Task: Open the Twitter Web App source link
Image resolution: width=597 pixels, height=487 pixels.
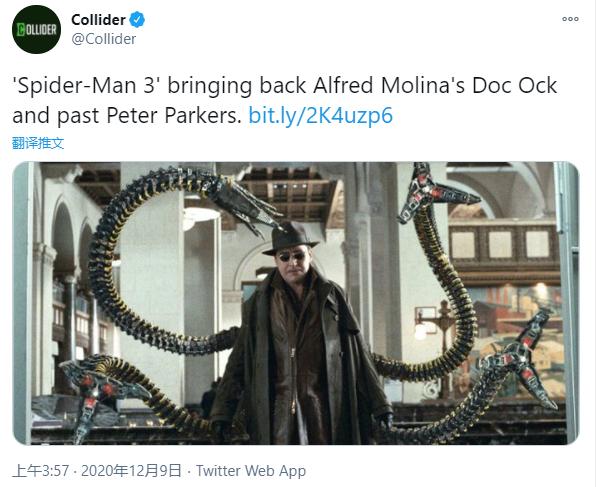Action: coord(251,471)
